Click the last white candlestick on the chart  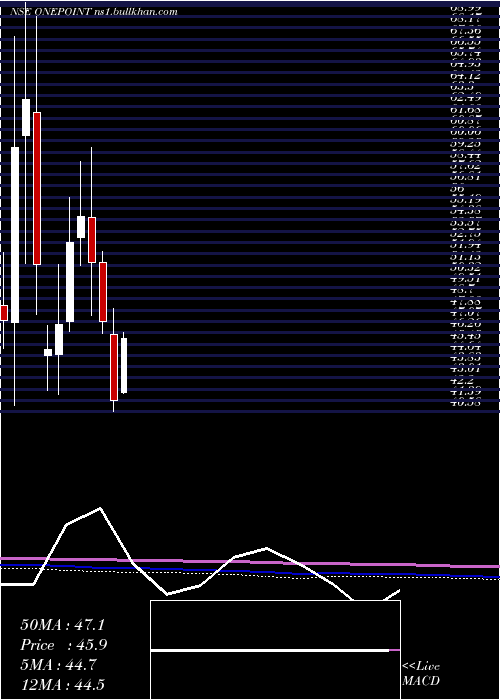pos(124,366)
